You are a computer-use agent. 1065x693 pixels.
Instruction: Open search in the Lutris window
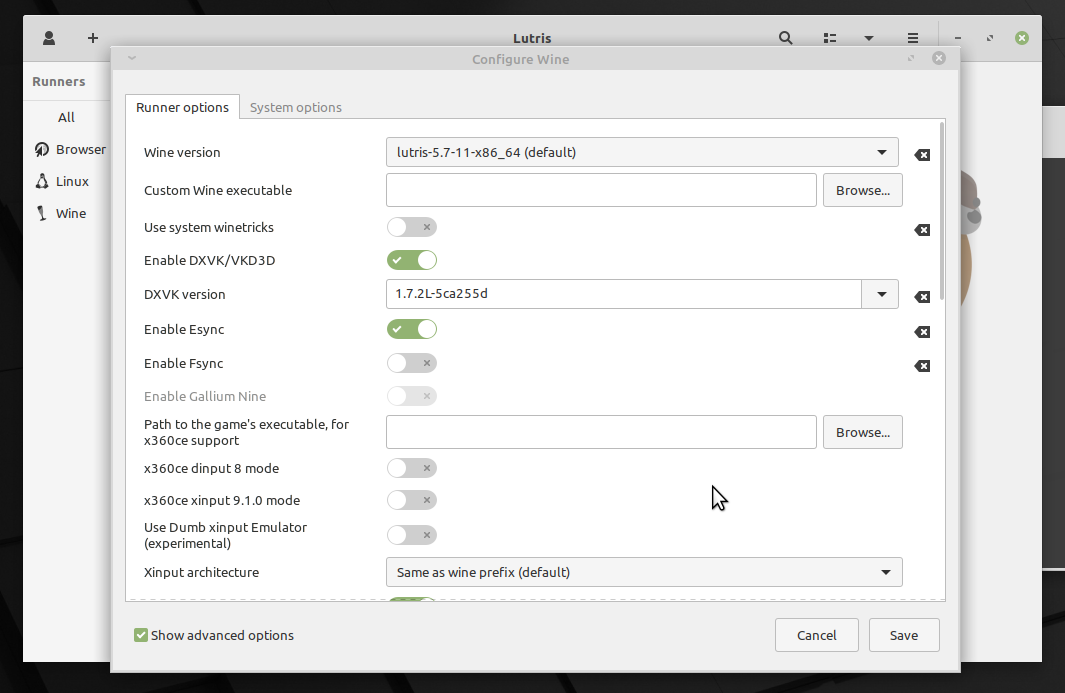point(785,38)
